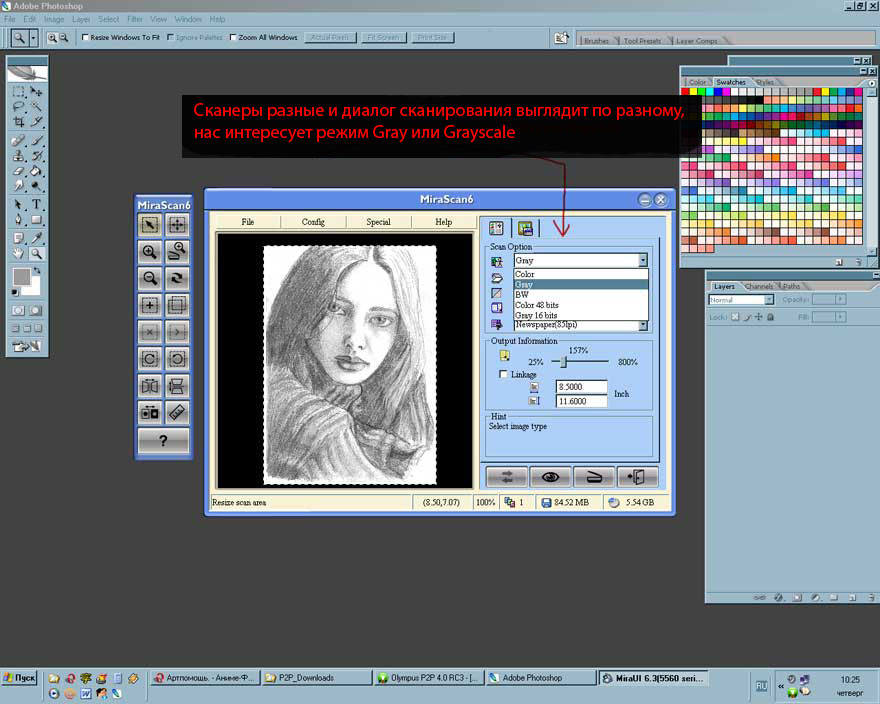880x704 pixels.
Task: Select Photoshop Rectangular Marquee tool
Action: [19, 92]
